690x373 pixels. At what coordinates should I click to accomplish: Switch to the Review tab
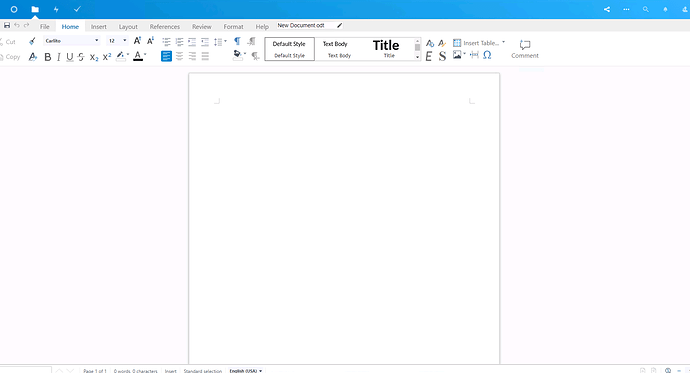(202, 26)
